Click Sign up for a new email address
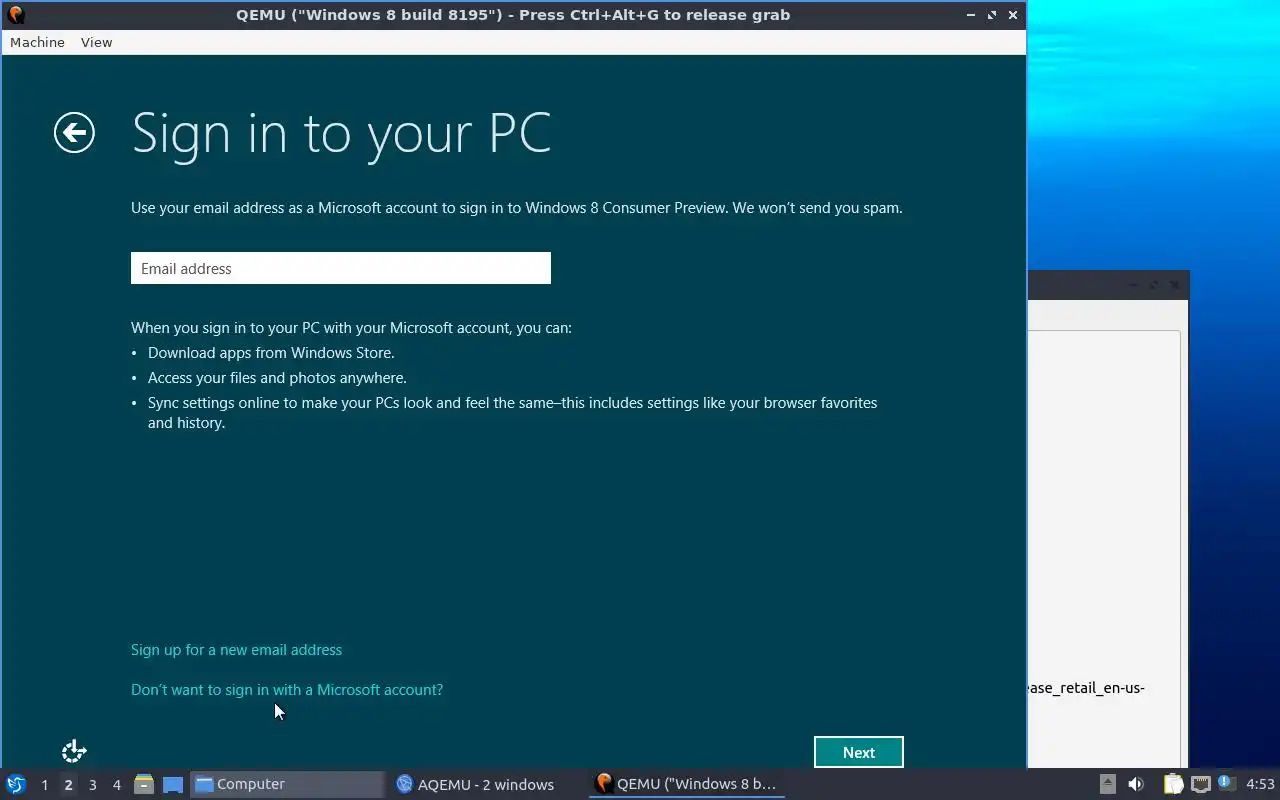1280x800 pixels. click(236, 650)
